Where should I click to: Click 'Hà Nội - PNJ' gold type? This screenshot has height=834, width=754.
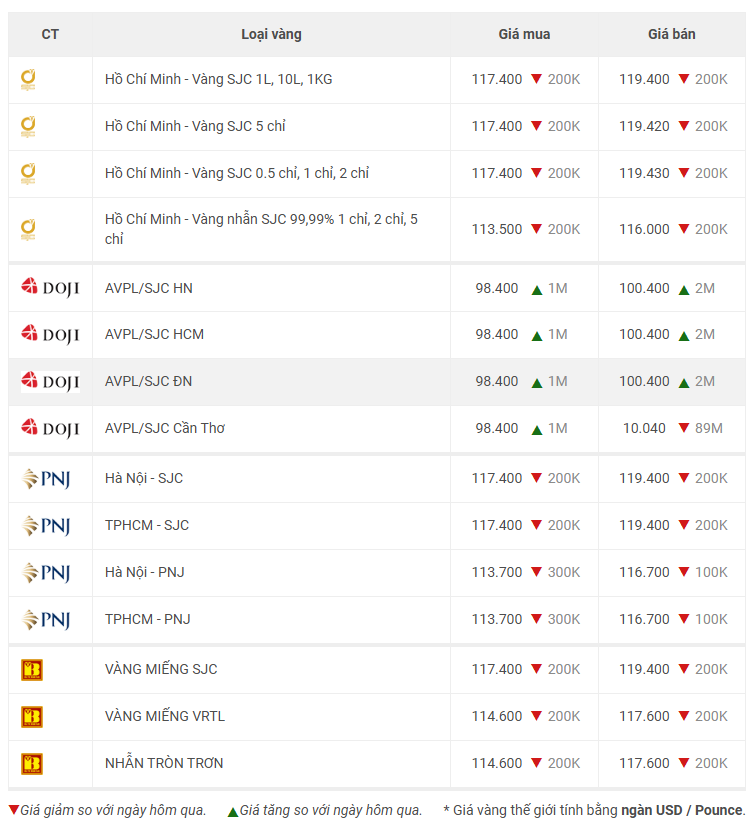[x=145, y=572]
